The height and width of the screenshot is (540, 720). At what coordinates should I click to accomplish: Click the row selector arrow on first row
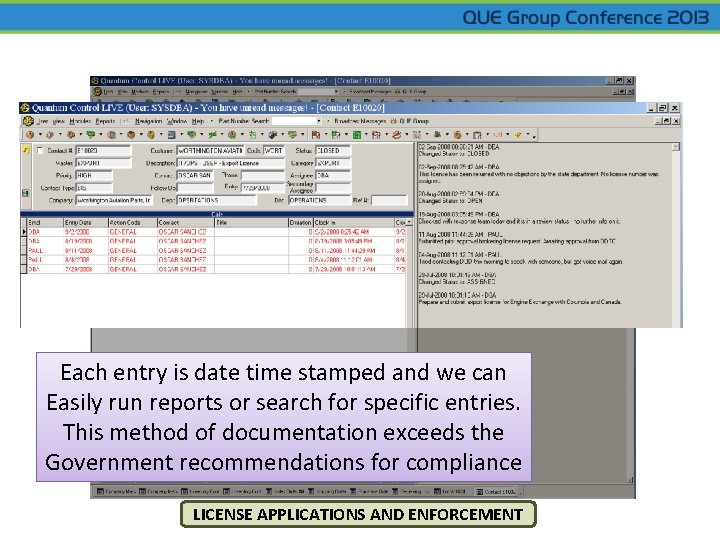(24, 232)
